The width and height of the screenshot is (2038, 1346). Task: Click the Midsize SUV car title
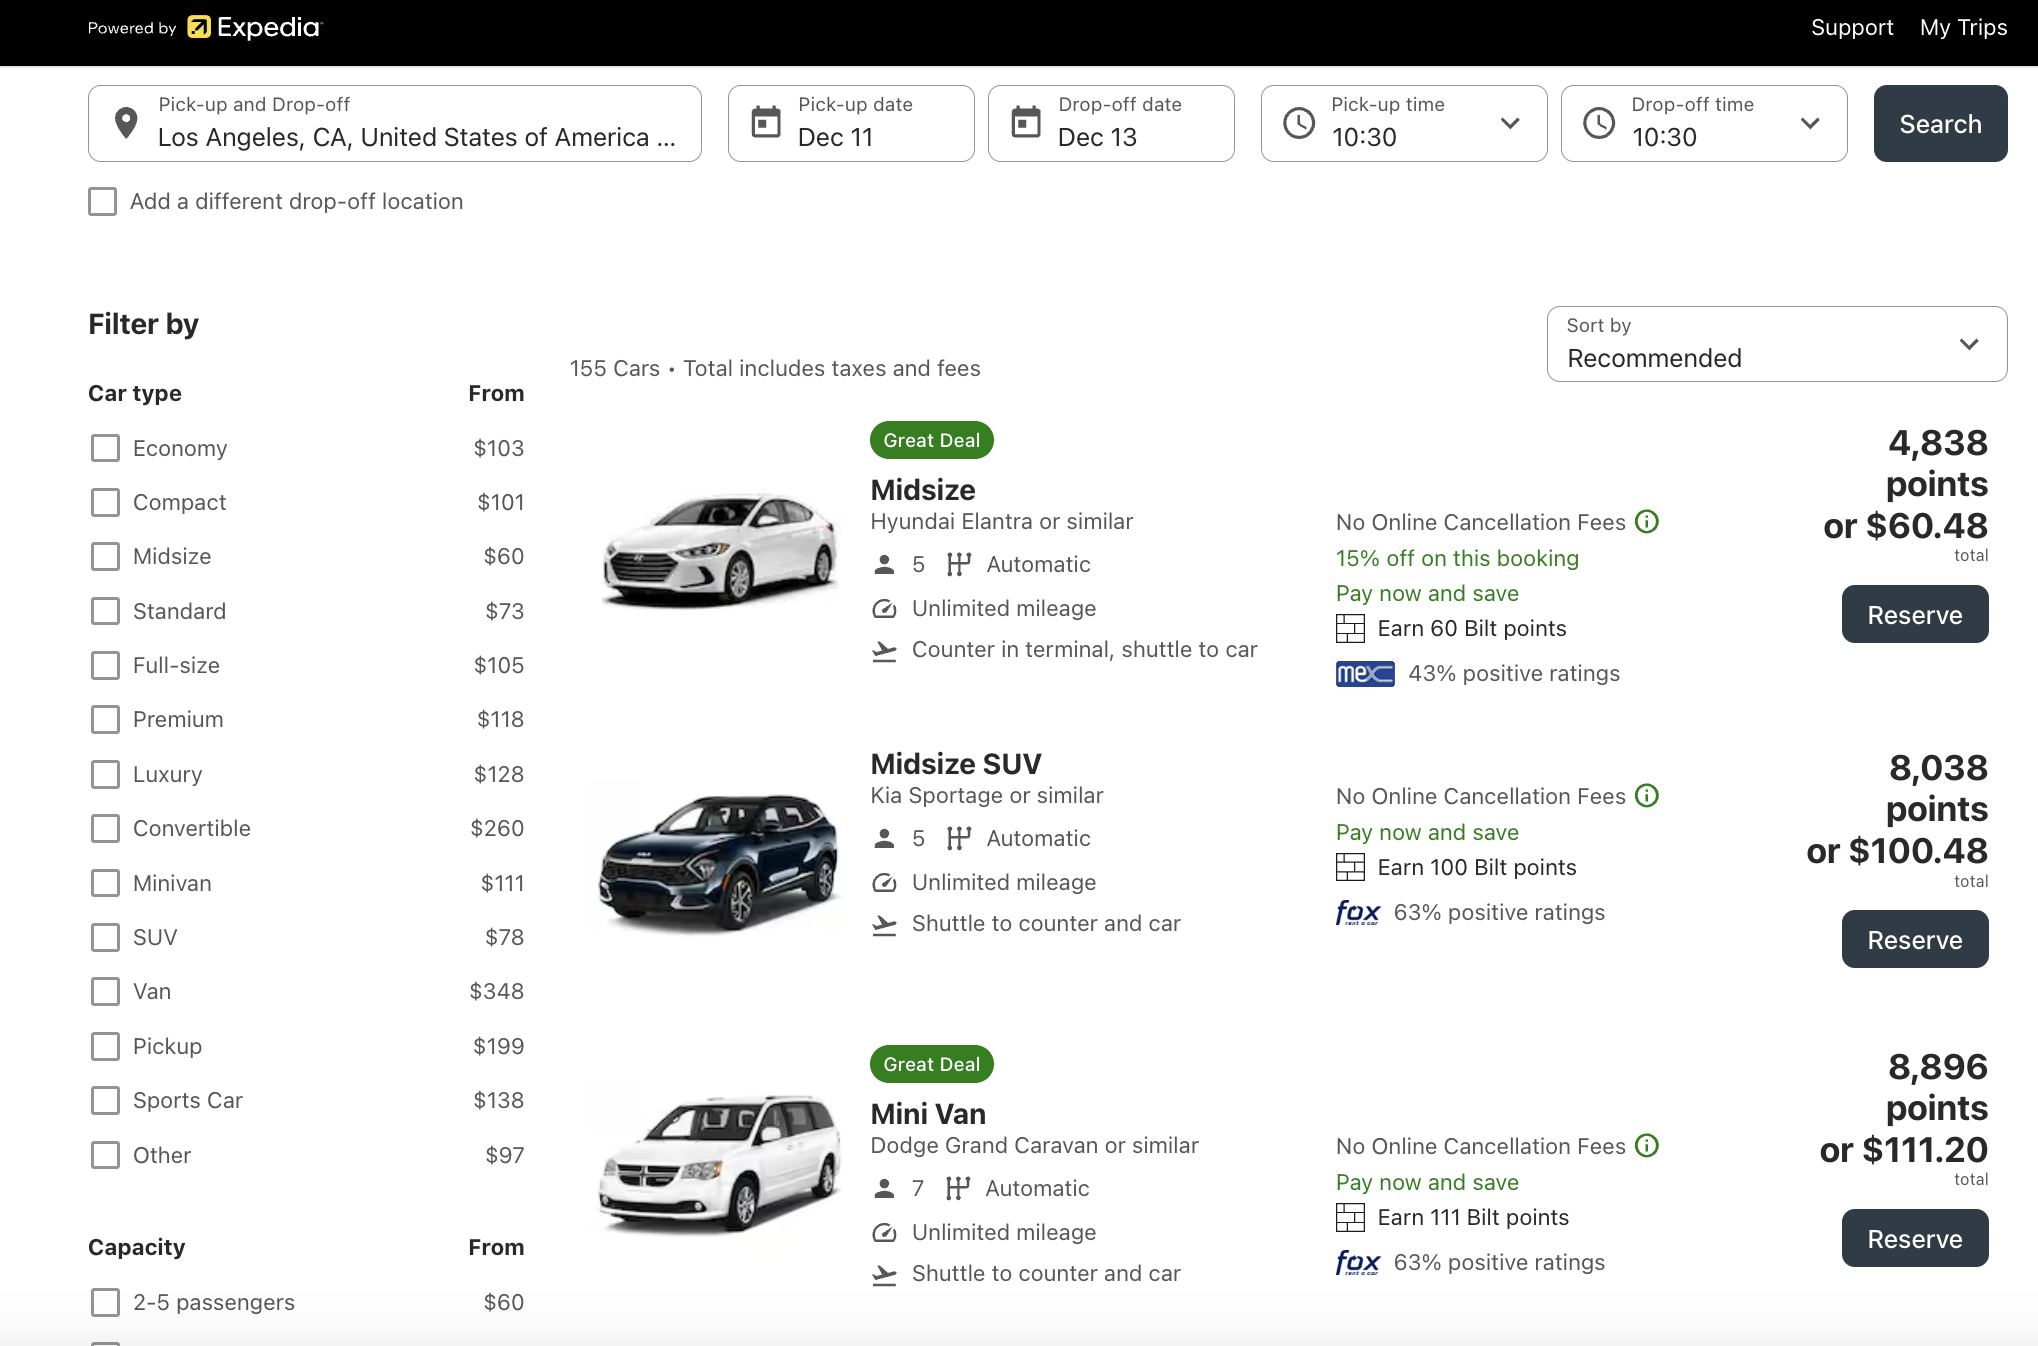click(956, 764)
